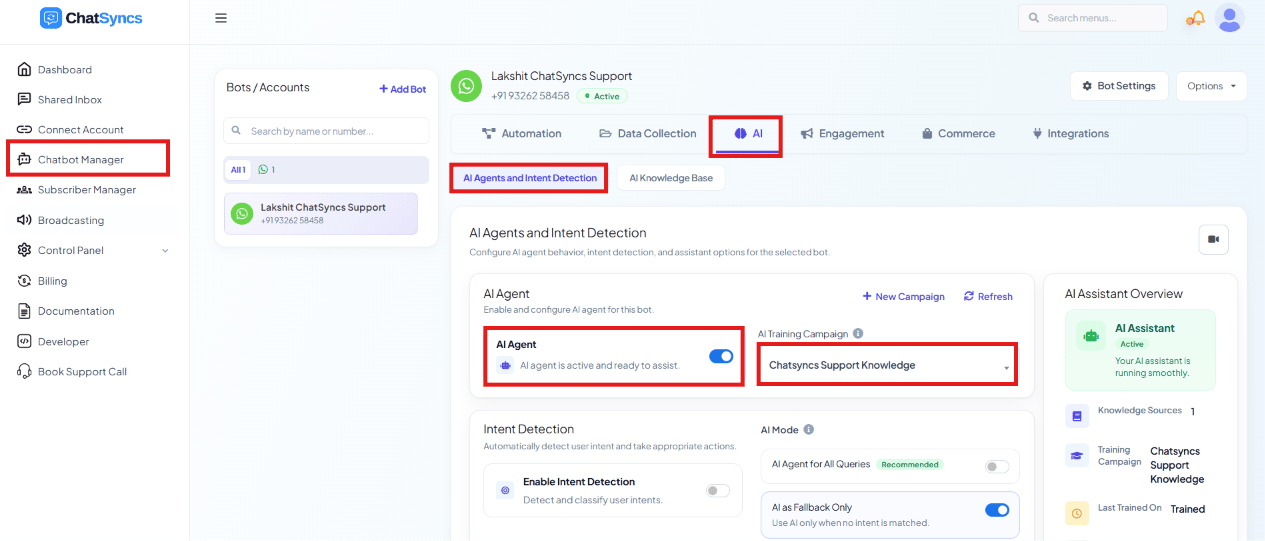Viewport: 1265px width, 541px height.
Task: Turn off the AI Agent toggle
Action: [721, 356]
